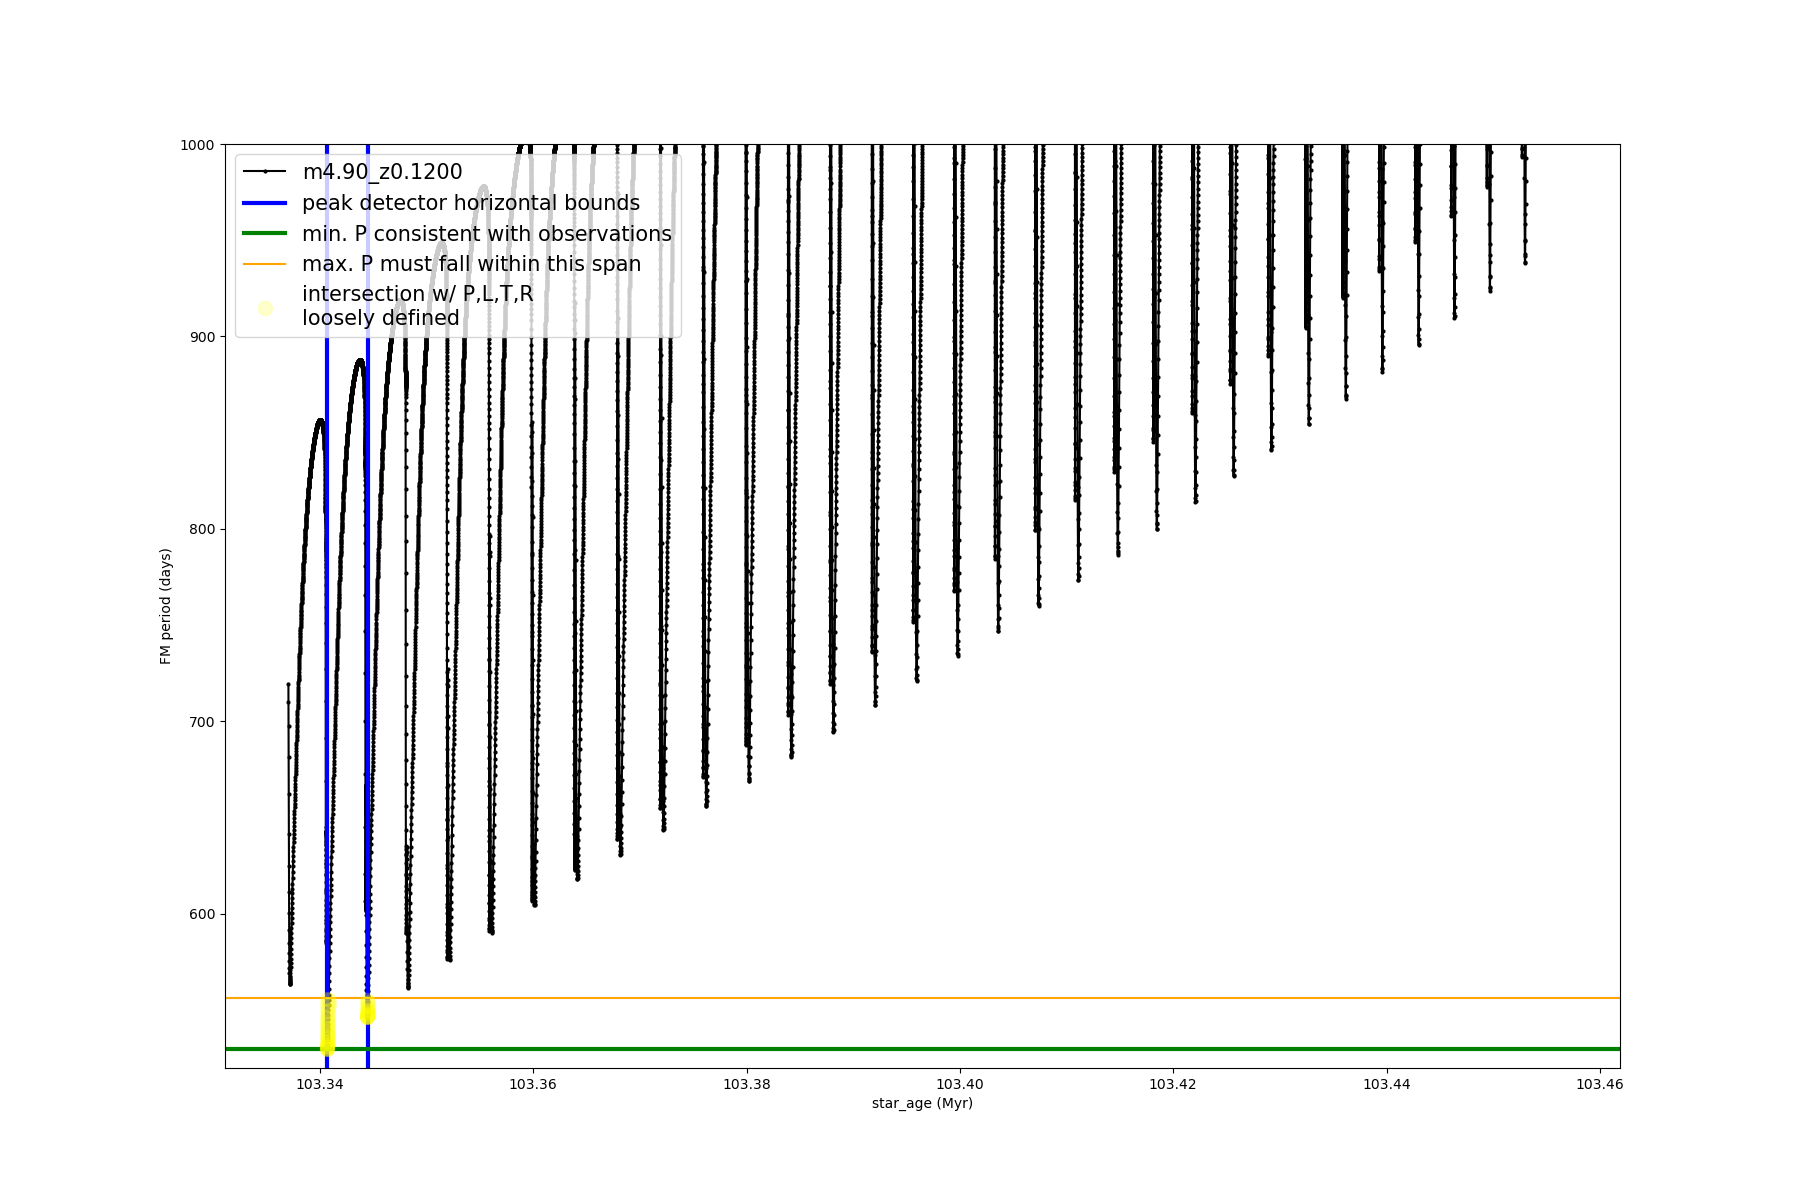Screen dimensions: 1800x1200
Task: Click the right yellow highlighted intersection cluster
Action: point(367,1010)
